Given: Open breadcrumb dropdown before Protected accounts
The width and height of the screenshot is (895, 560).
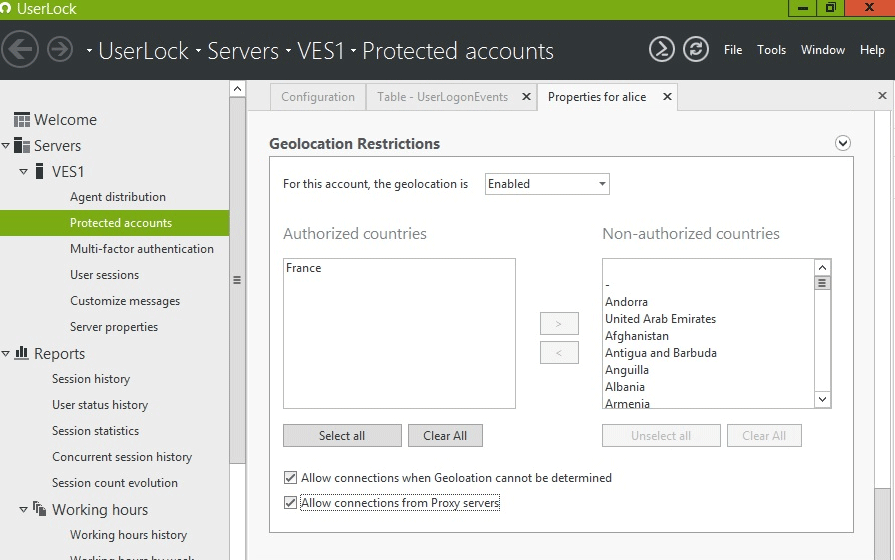Looking at the screenshot, I should 353,51.
